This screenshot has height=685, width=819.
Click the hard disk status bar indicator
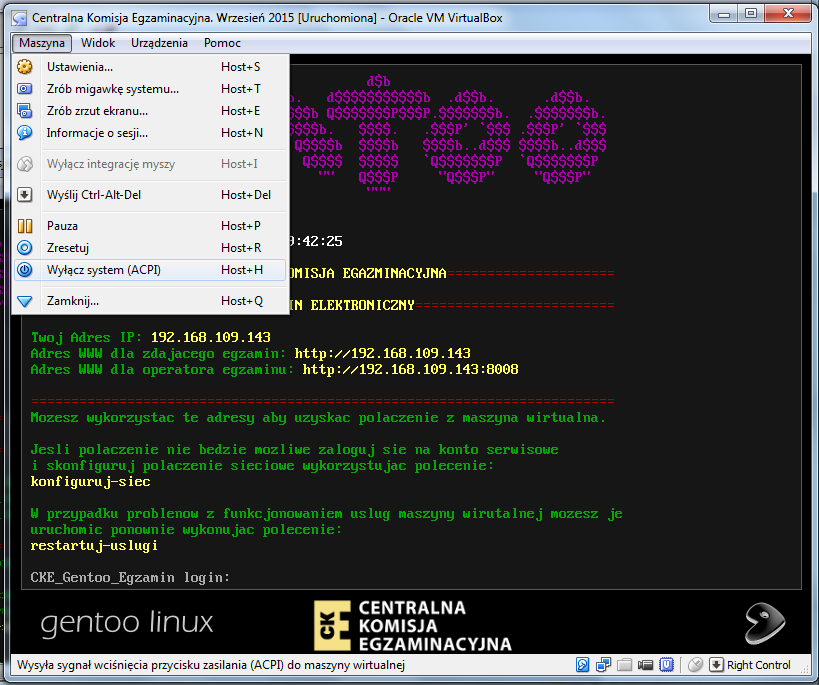click(582, 665)
